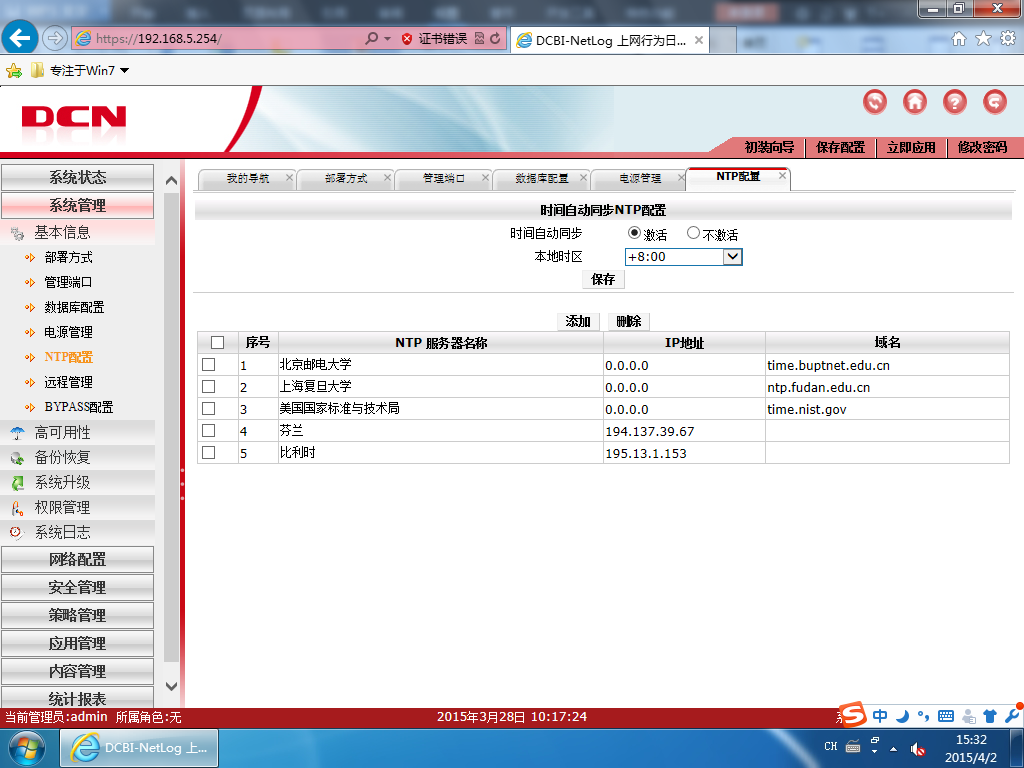Viewport: 1024px width, 768px height.
Task: Expand the 内容管理 sidebar section
Action: (77, 671)
